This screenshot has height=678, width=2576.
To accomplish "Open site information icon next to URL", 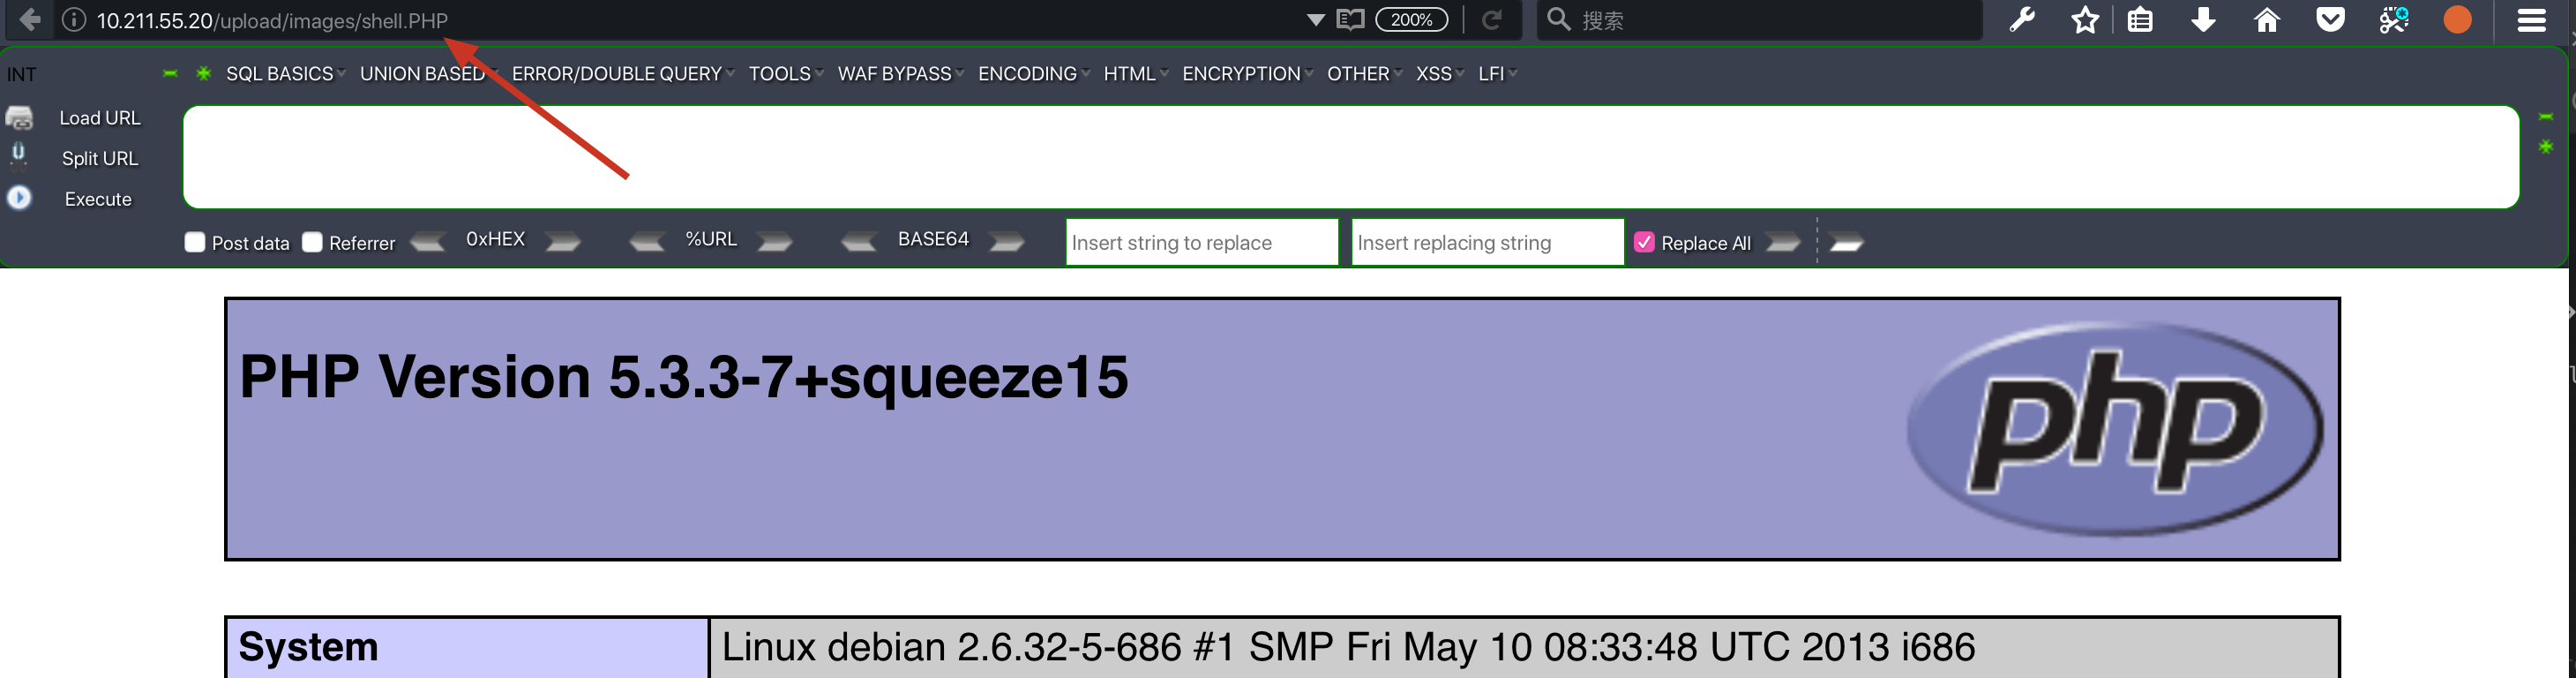I will [73, 20].
